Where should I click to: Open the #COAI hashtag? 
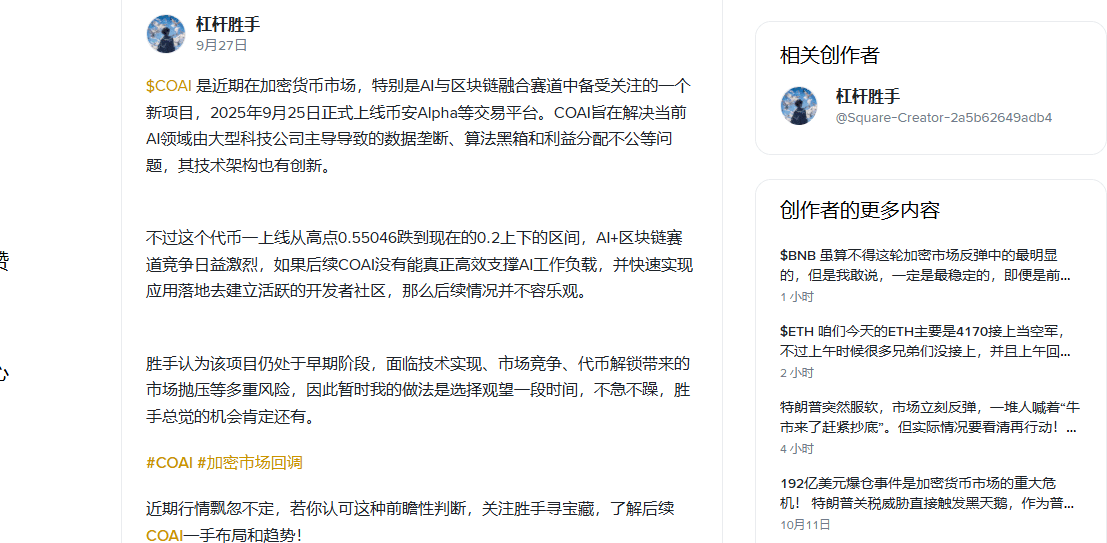pyautogui.click(x=169, y=463)
